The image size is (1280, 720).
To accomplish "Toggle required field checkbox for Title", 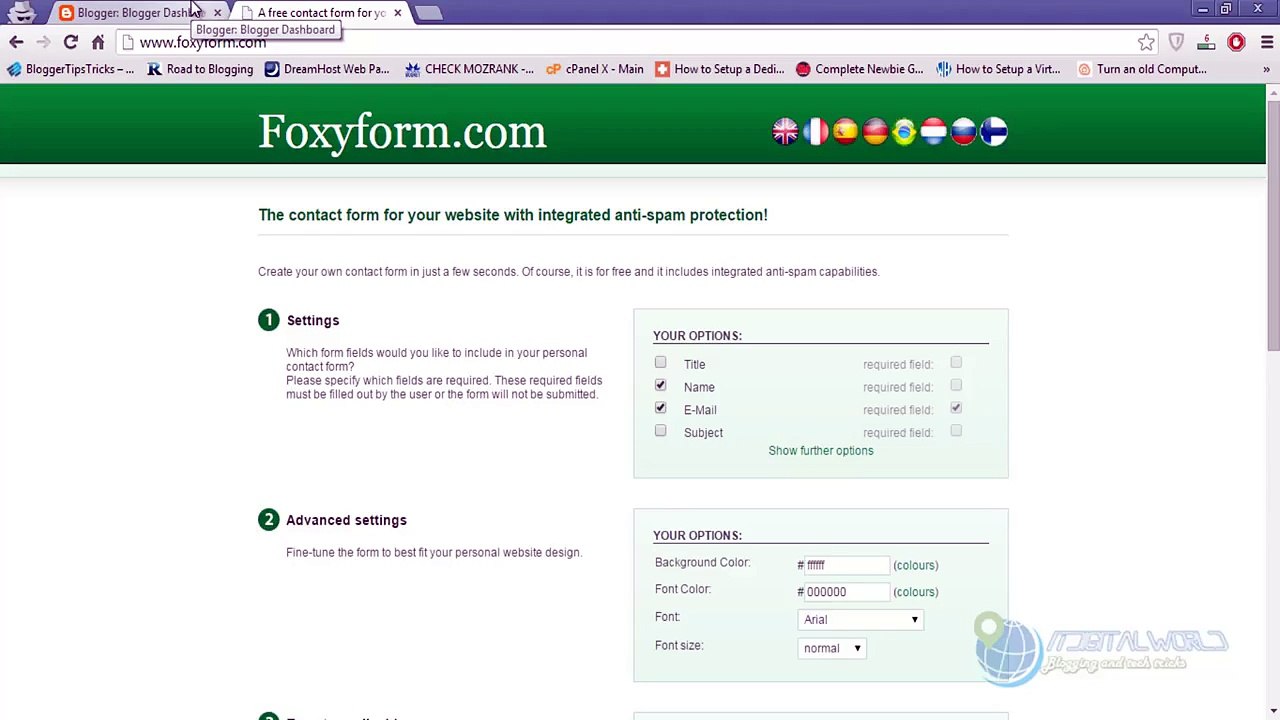I will (x=956, y=363).
